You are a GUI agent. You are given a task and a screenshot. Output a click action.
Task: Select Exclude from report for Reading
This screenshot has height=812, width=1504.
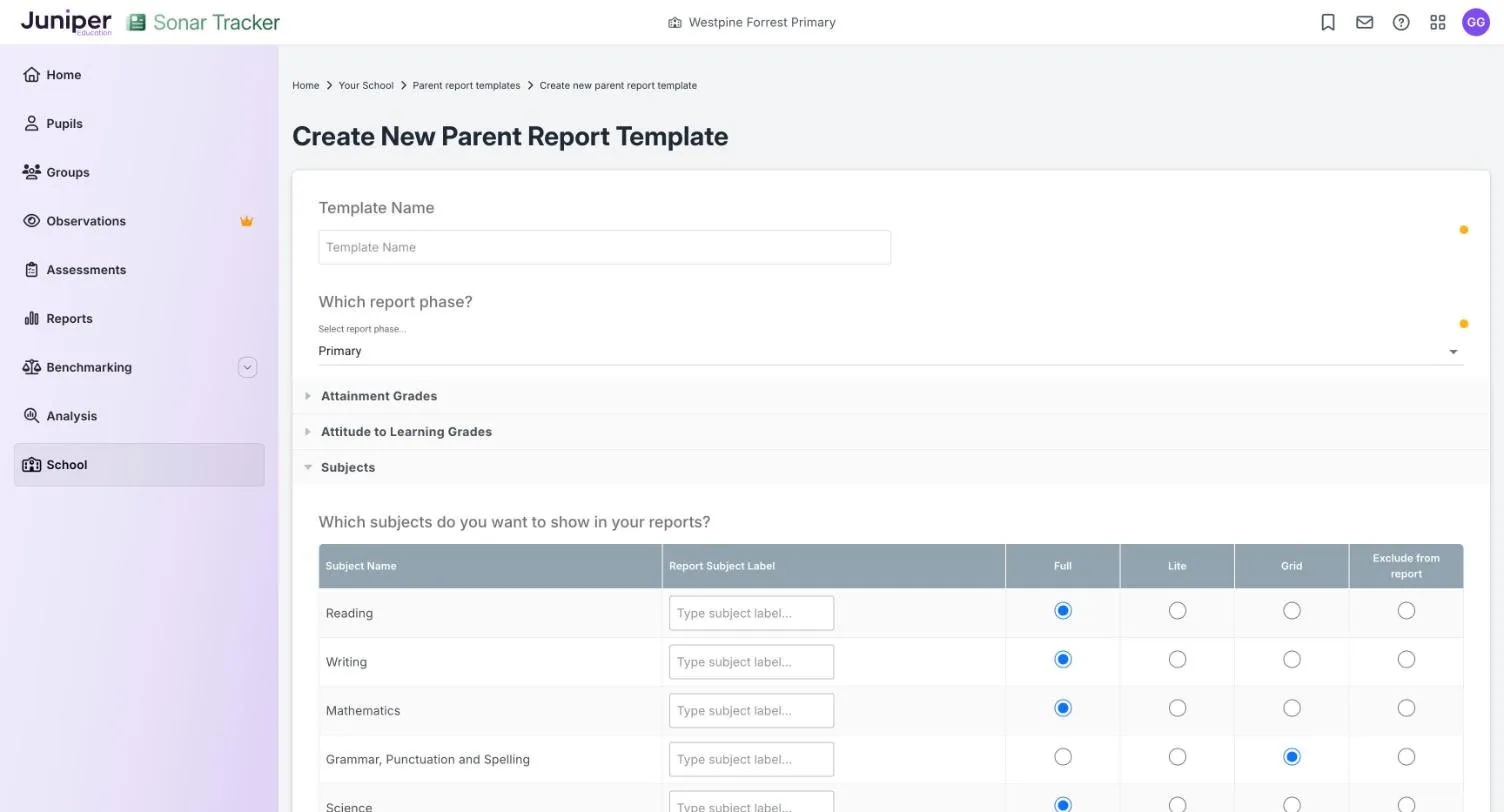[x=1406, y=611]
